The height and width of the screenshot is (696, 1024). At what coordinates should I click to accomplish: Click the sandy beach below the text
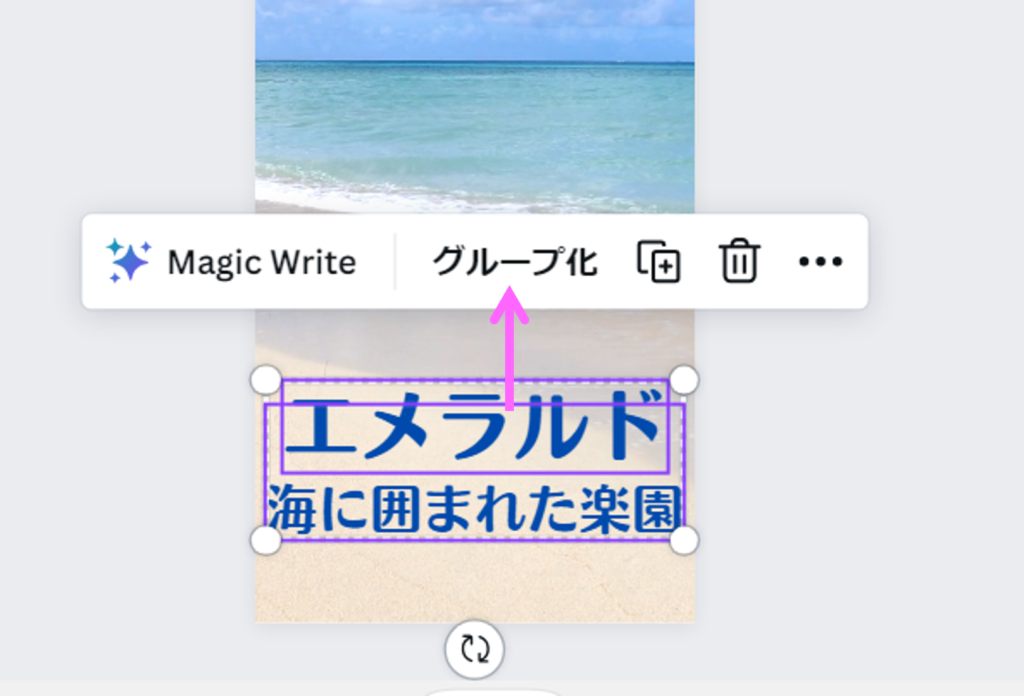[474, 585]
